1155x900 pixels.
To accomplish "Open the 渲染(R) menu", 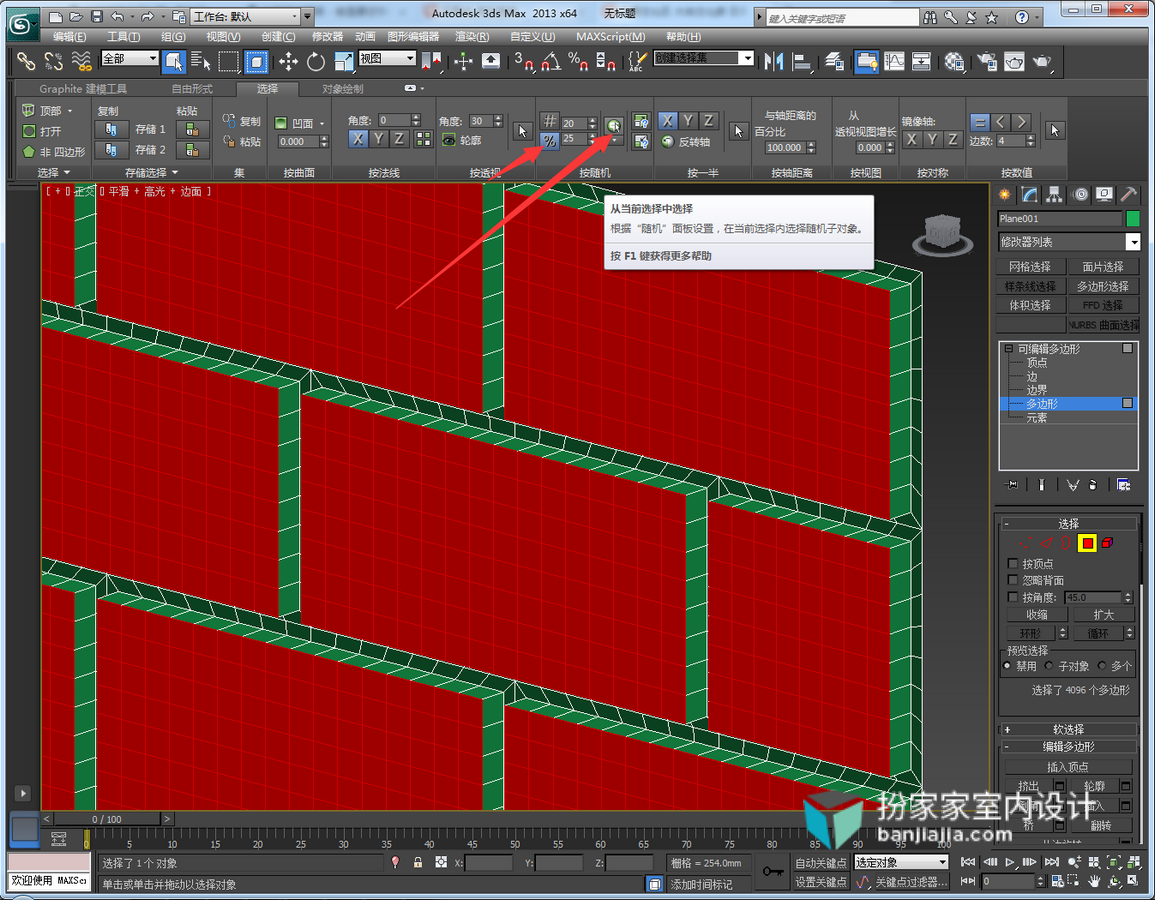I will [x=472, y=37].
